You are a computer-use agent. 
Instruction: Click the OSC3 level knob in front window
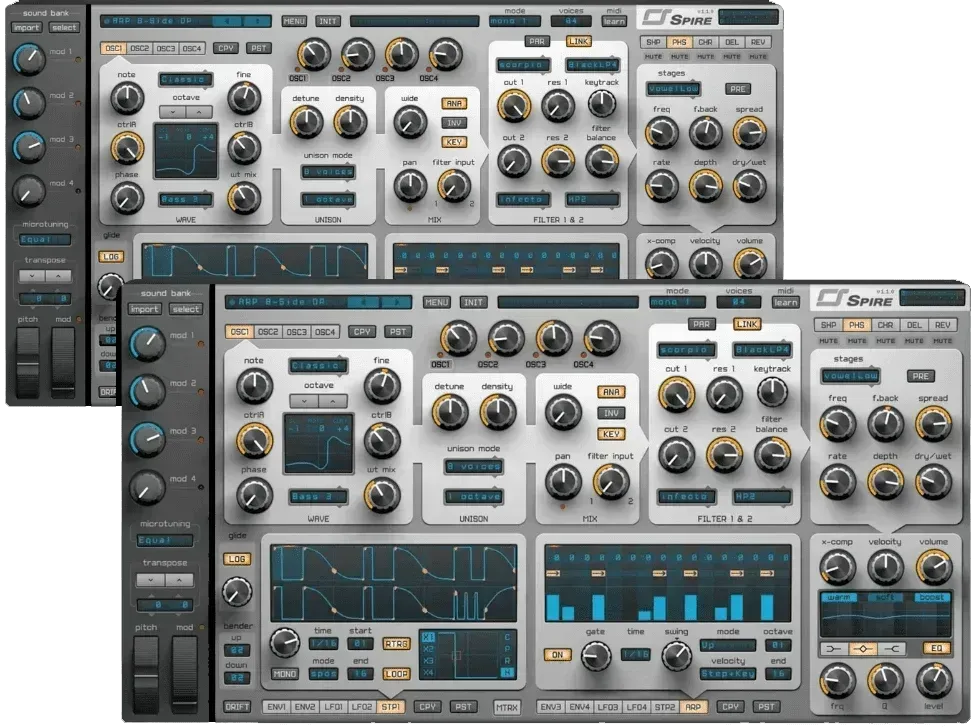pyautogui.click(x=554, y=339)
